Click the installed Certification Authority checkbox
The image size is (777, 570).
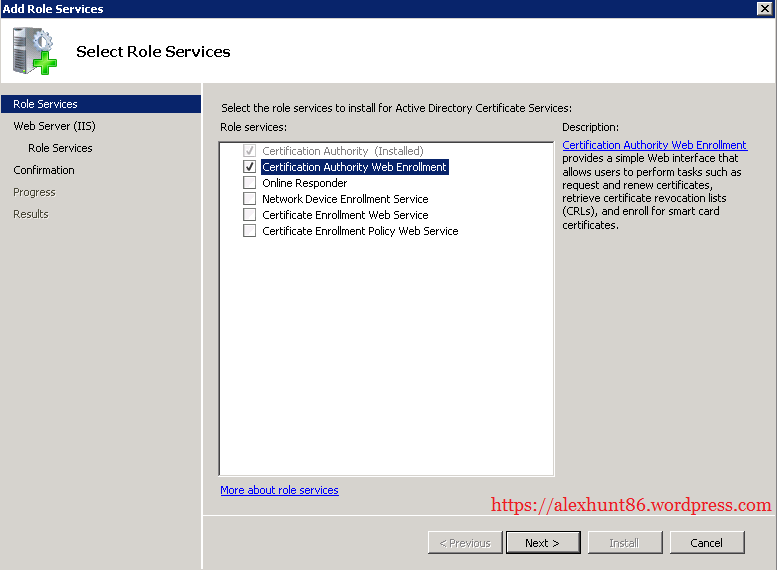249,150
